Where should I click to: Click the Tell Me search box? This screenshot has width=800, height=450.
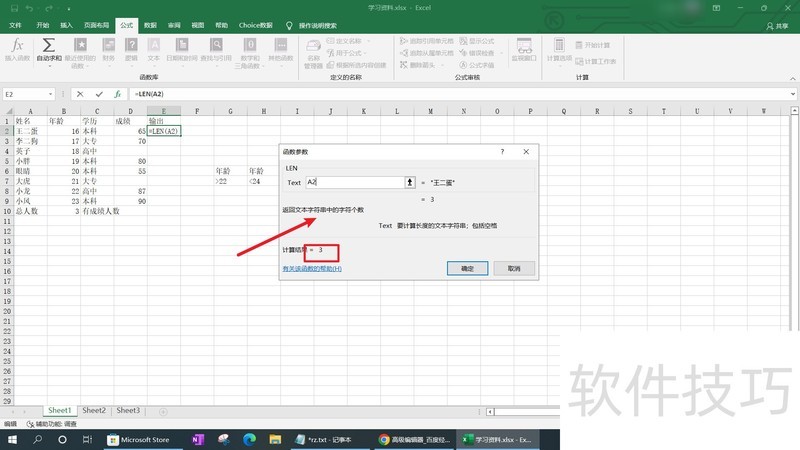(x=312, y=26)
